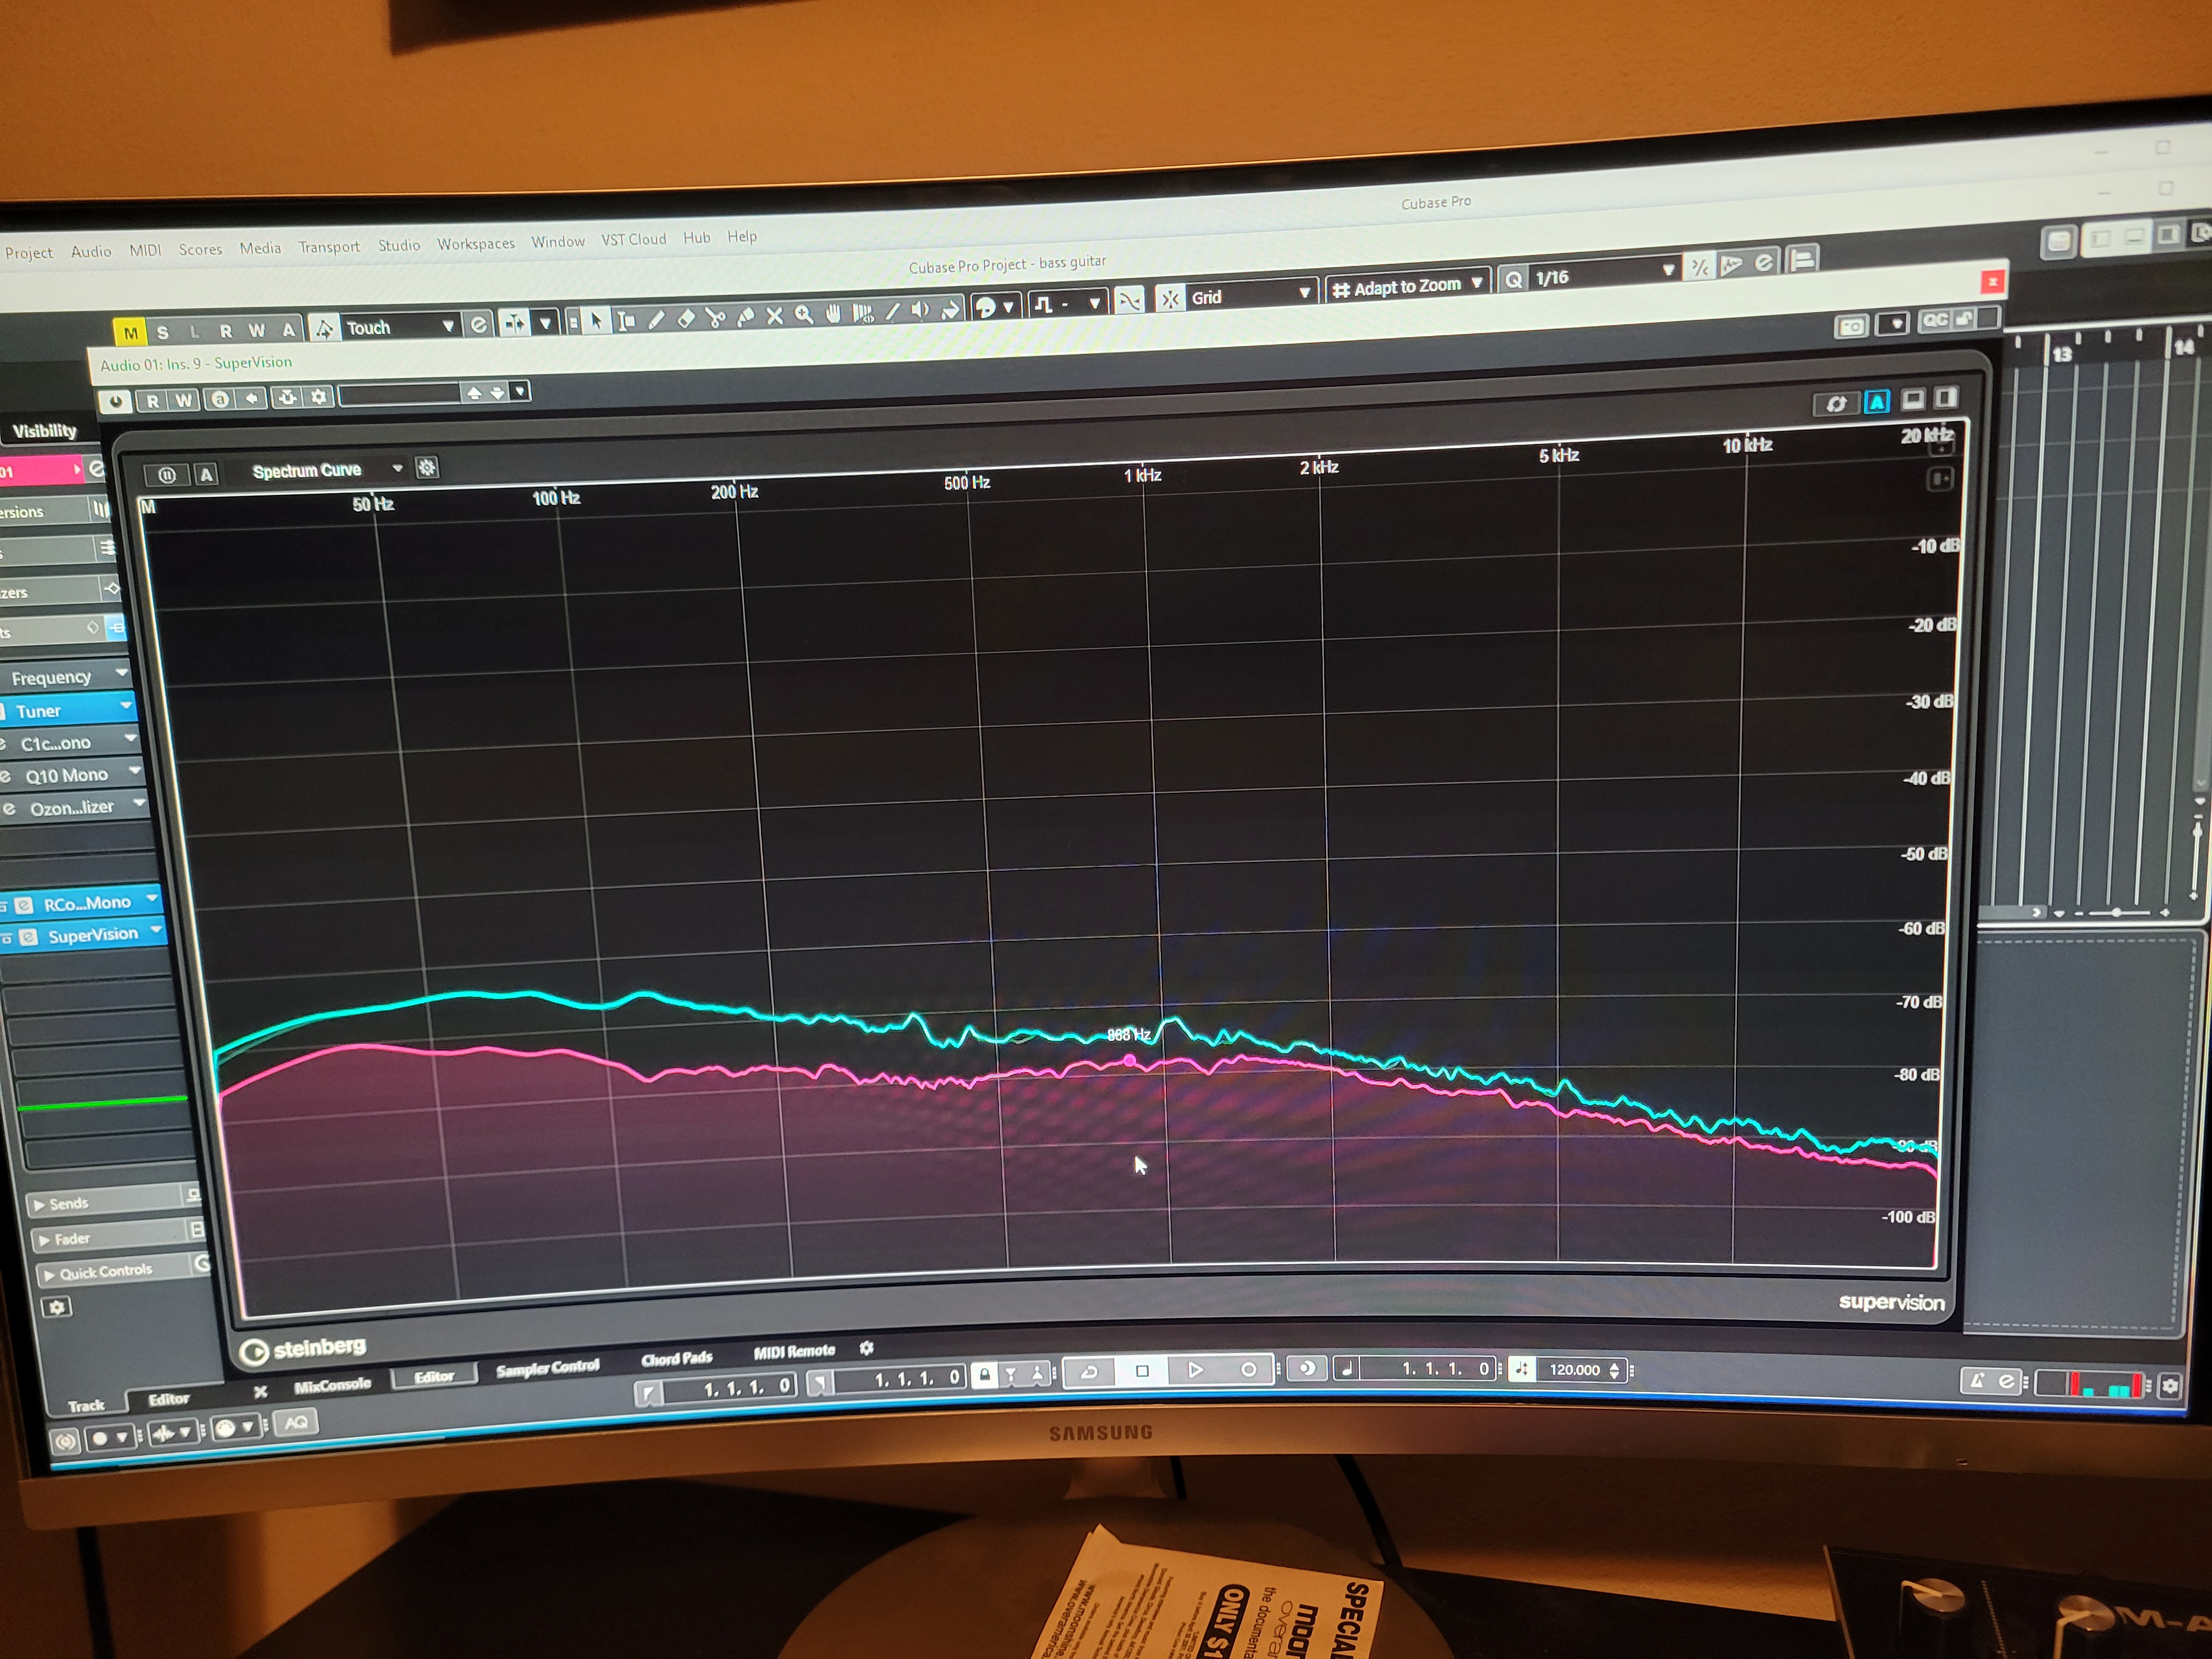Screen dimensions: 2212x1659
Task: Click the tempo value 120.000 field
Action: click(1574, 1370)
